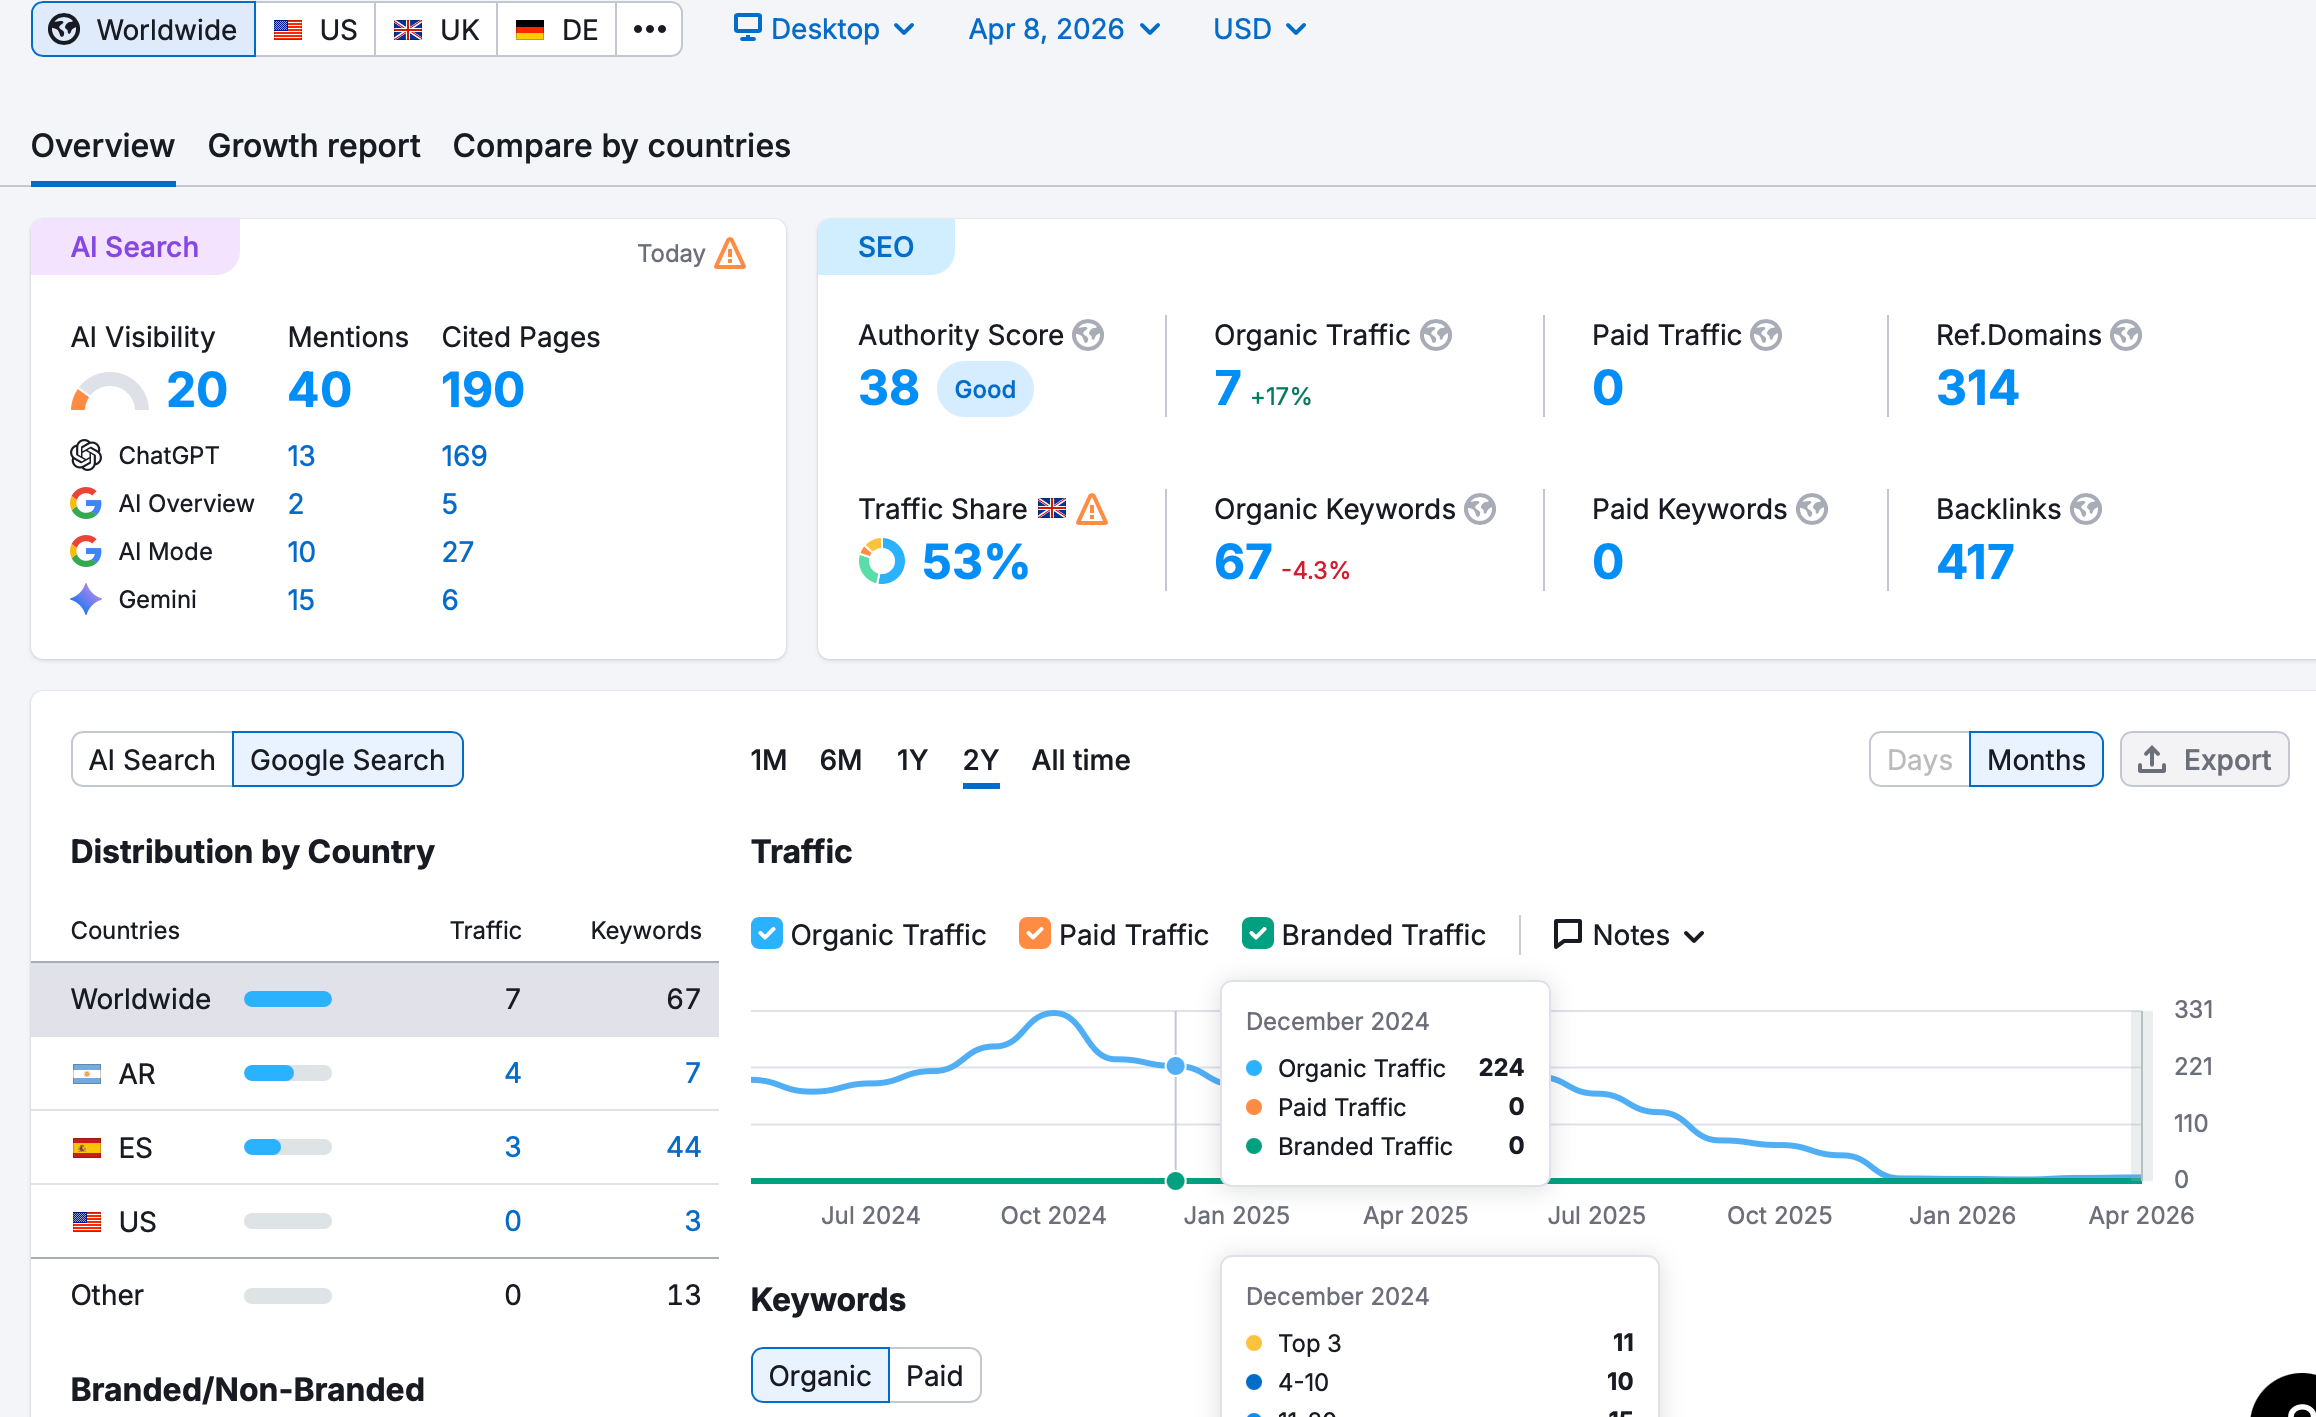The width and height of the screenshot is (2316, 1417).
Task: Click the ChatGPT logo icon
Action: point(86,455)
